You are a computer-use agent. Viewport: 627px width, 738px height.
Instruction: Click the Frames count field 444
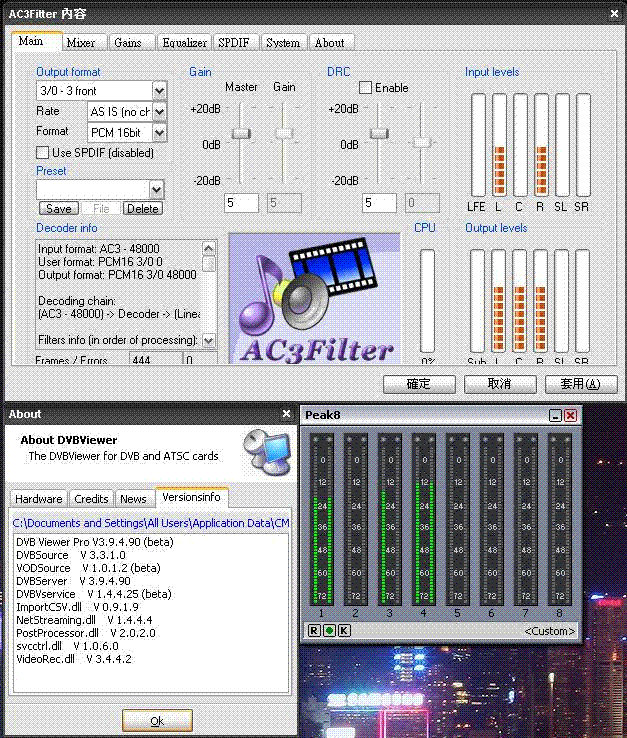(156, 359)
